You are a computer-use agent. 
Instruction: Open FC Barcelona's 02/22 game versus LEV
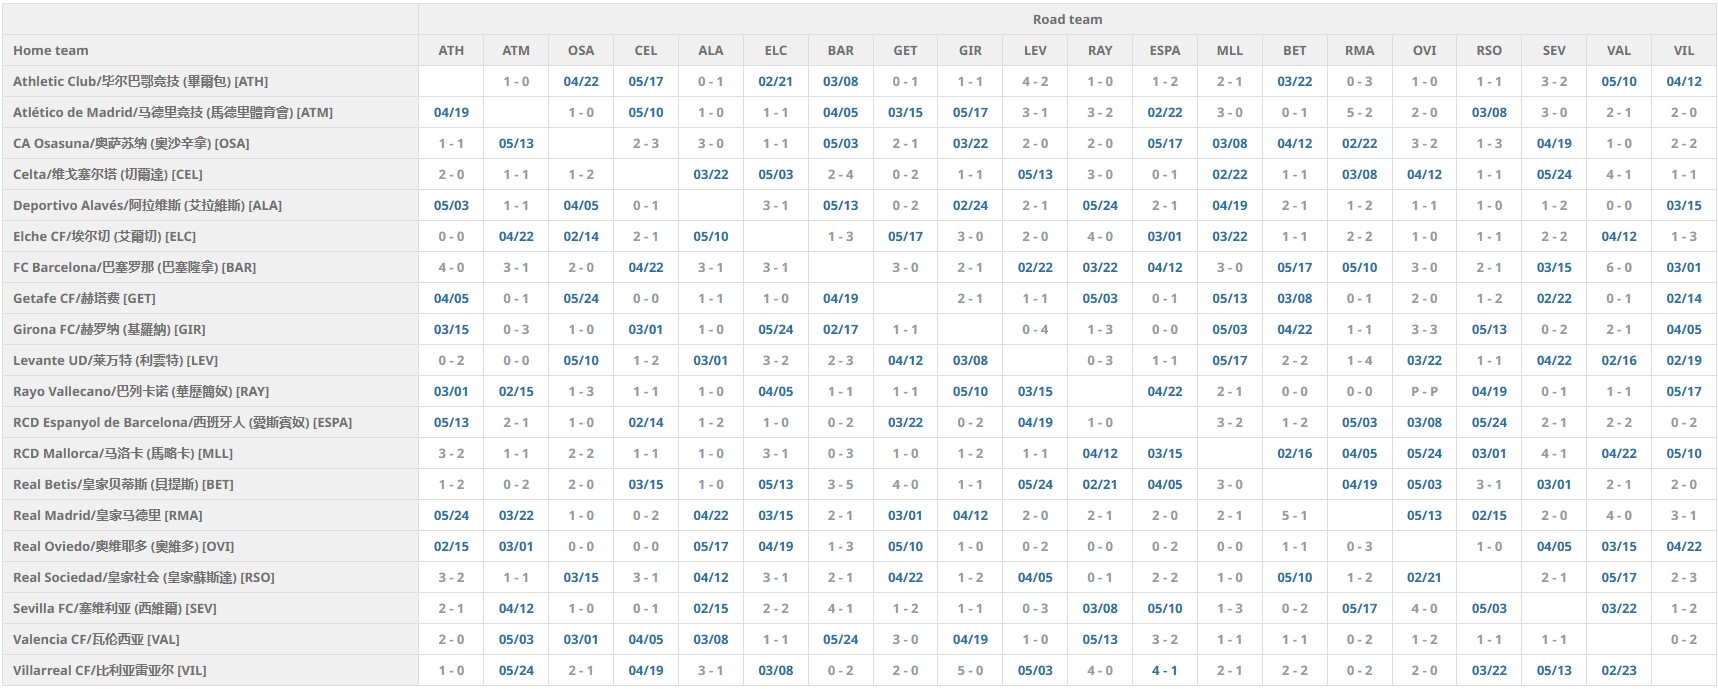pos(1035,268)
